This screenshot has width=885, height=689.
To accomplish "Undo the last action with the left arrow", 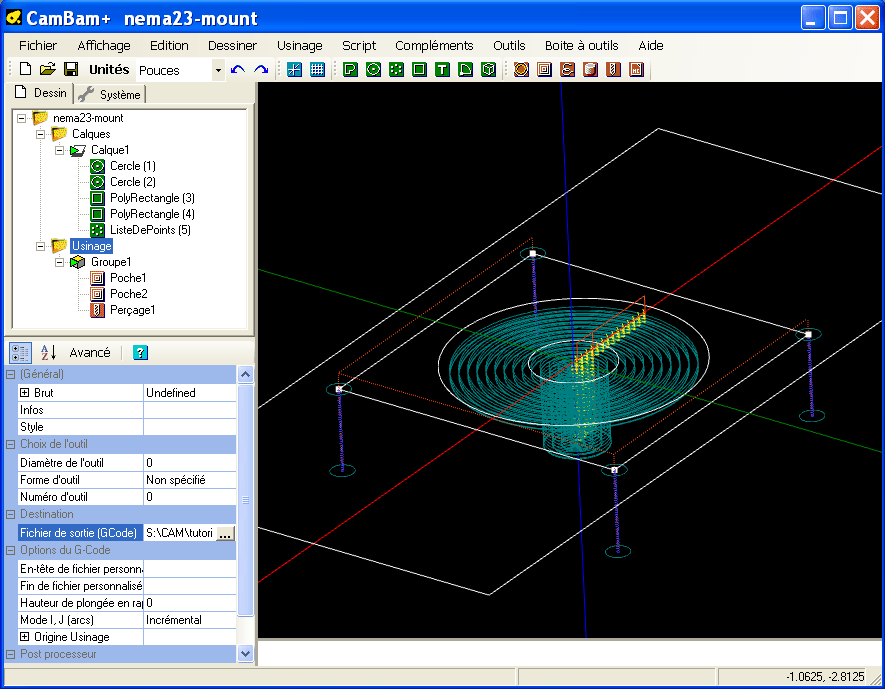I will click(238, 69).
